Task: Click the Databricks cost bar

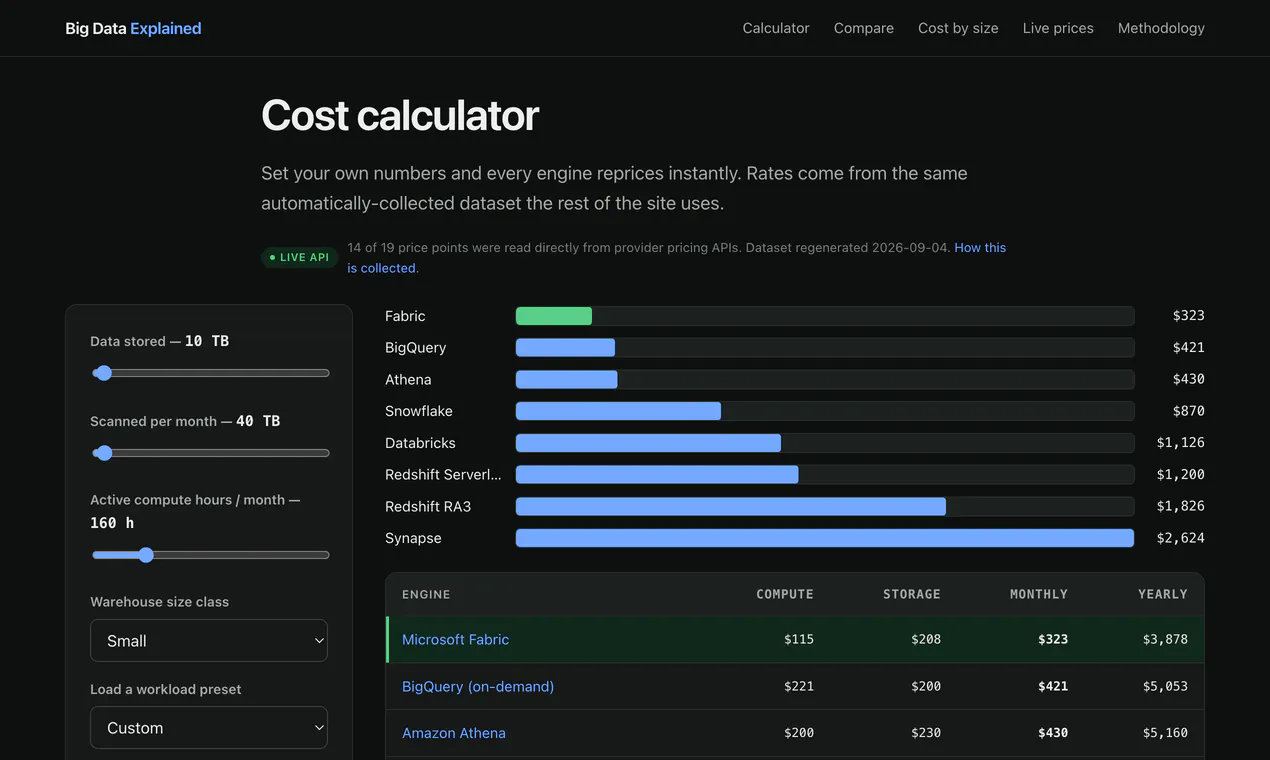Action: [x=648, y=443]
